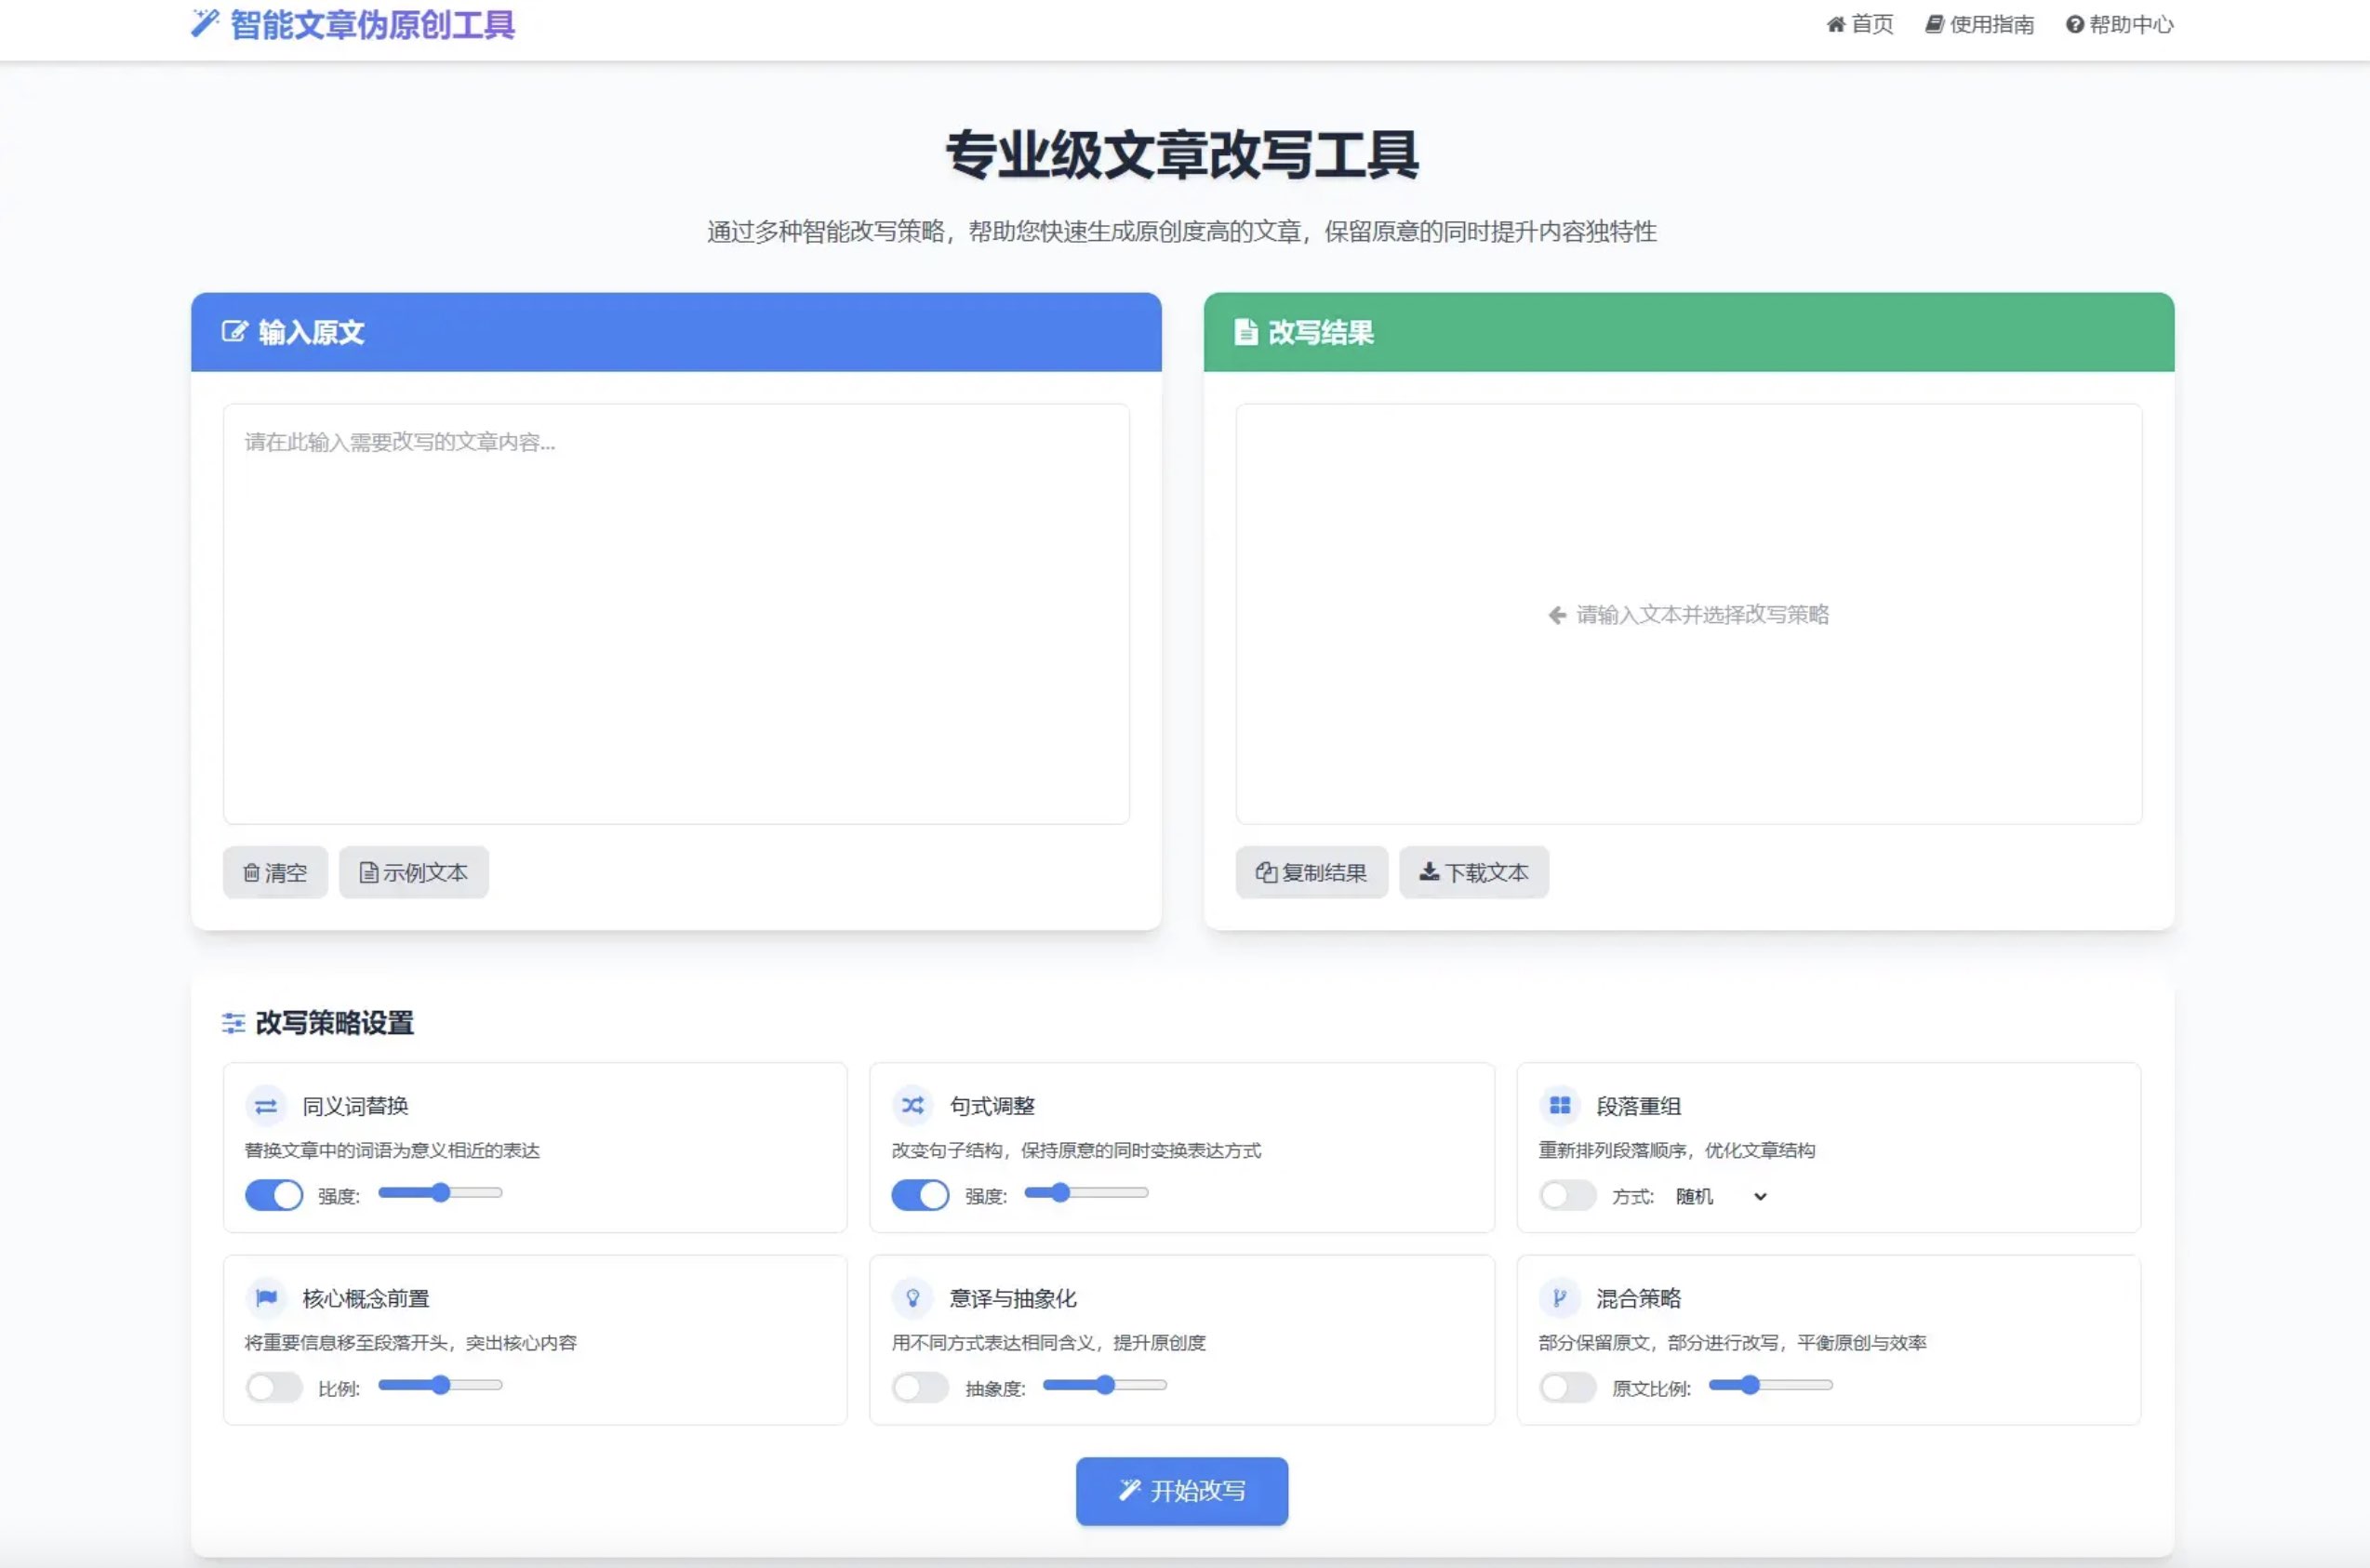The image size is (2370, 1568).
Task: Open the 方式 随机 dropdown
Action: coord(1720,1196)
